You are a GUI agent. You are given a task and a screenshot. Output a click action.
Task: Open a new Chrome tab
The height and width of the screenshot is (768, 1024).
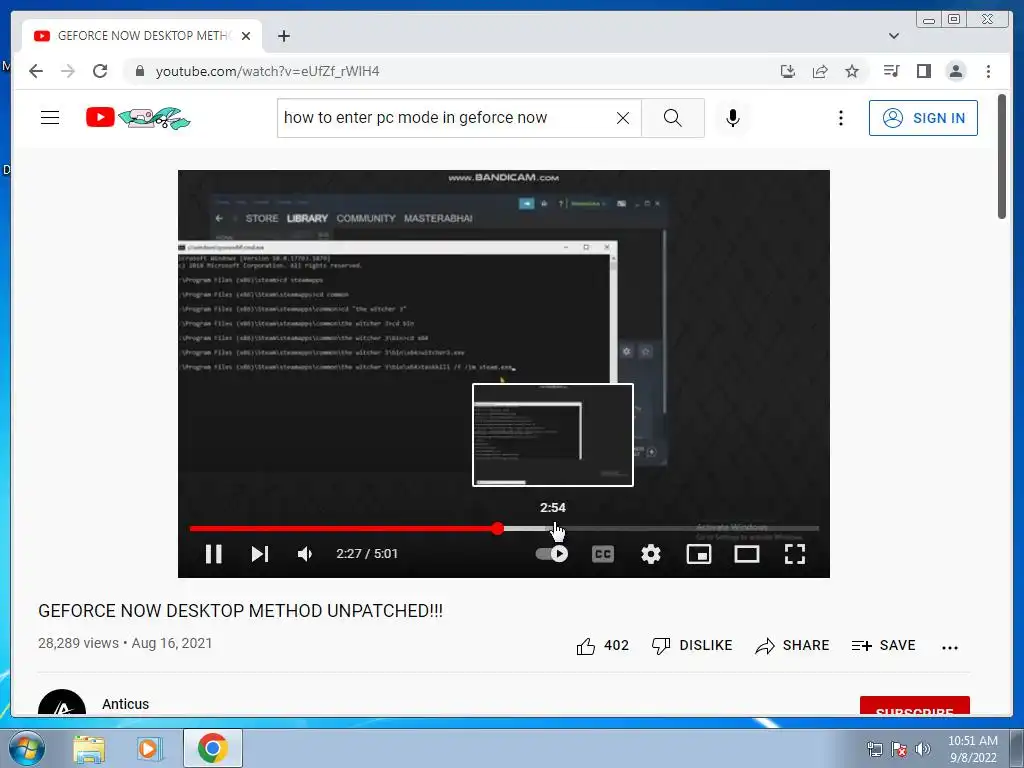pos(283,36)
